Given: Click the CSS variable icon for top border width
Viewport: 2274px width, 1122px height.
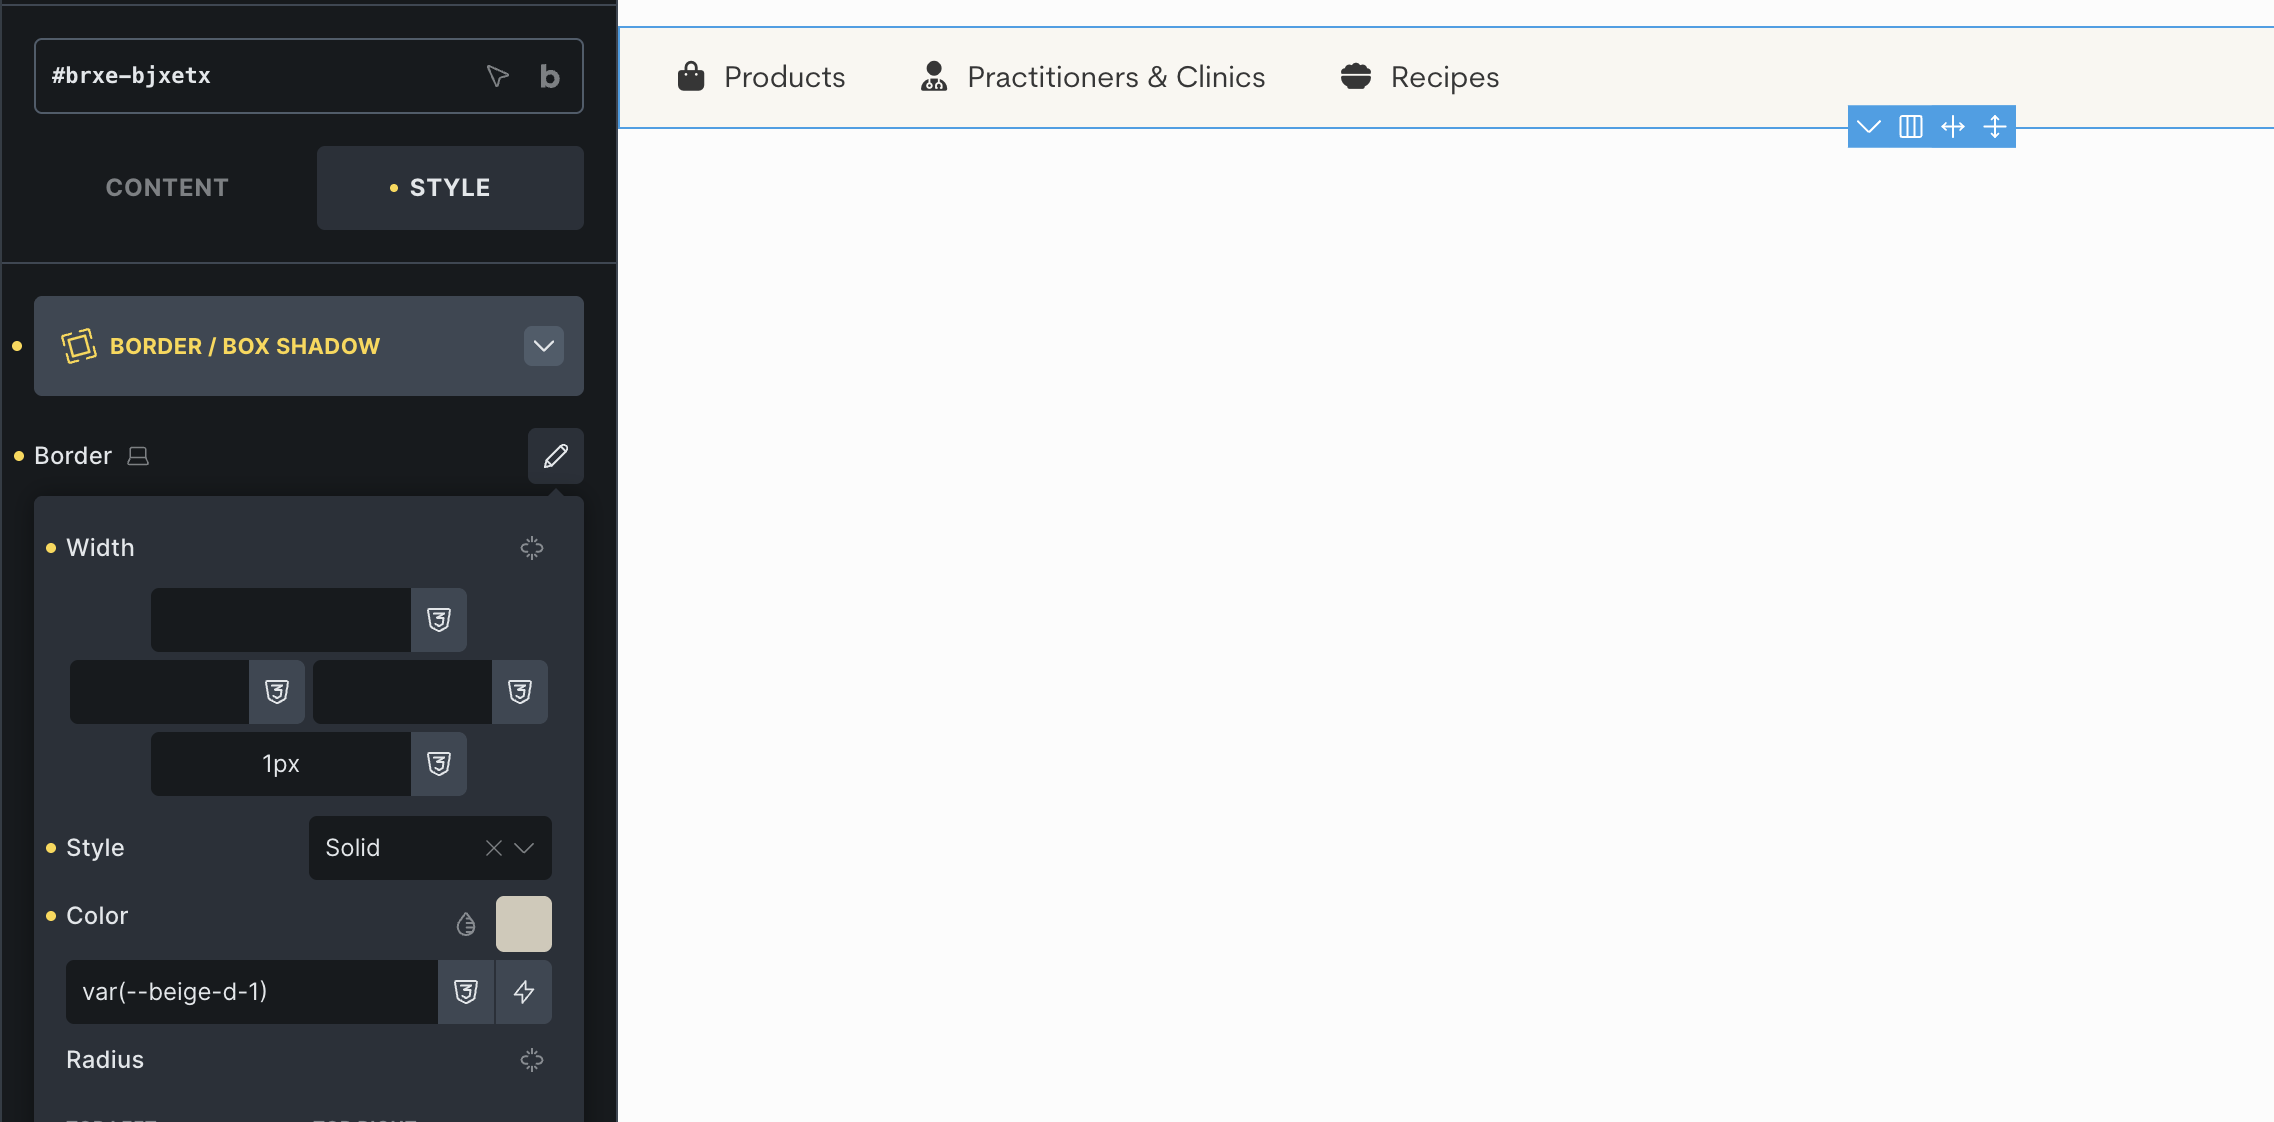Looking at the screenshot, I should point(438,620).
